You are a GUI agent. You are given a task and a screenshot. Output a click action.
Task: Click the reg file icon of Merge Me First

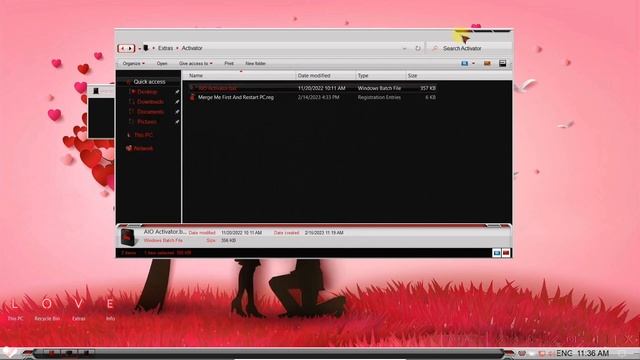click(x=192, y=97)
